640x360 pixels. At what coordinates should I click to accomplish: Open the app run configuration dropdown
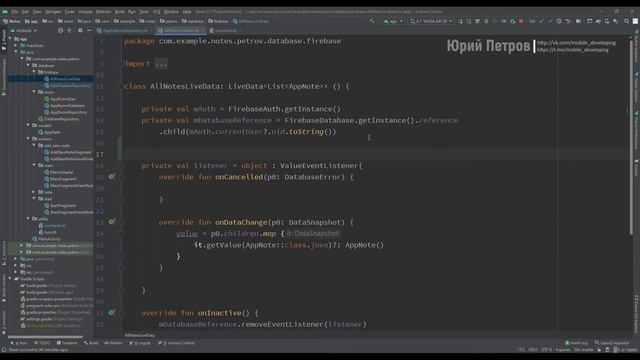pyautogui.click(x=393, y=21)
